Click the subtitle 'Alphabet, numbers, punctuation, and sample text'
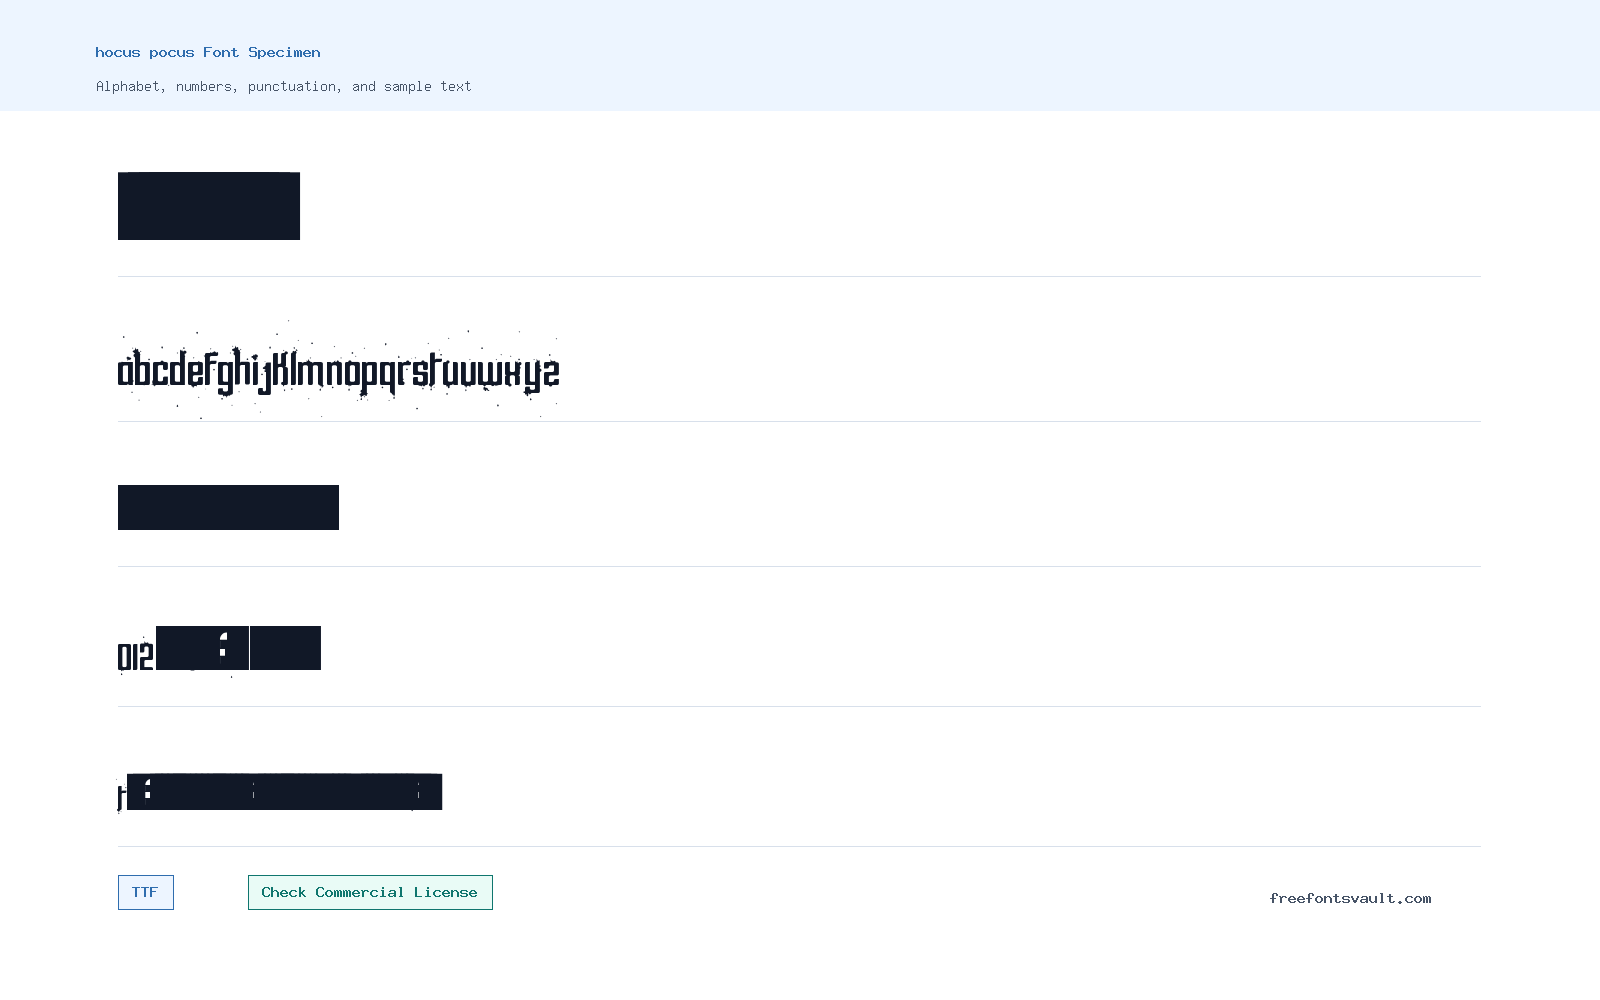1600x1000 pixels. click(283, 86)
